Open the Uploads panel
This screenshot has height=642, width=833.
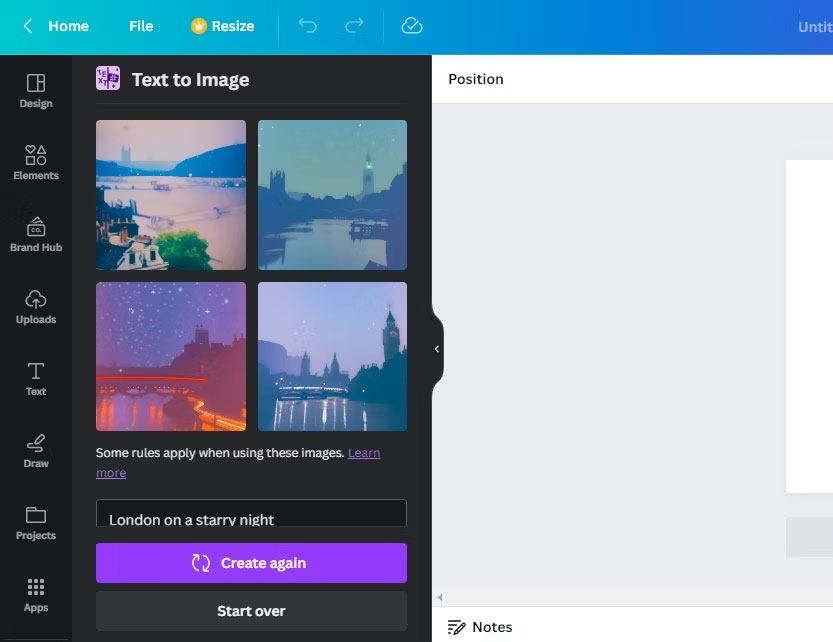coord(35,305)
